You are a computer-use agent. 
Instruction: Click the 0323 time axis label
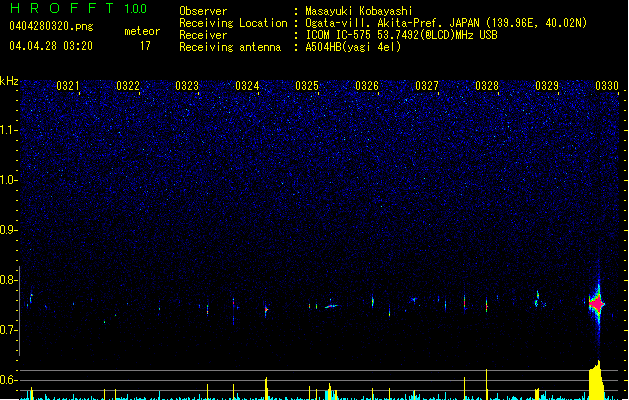pos(187,86)
